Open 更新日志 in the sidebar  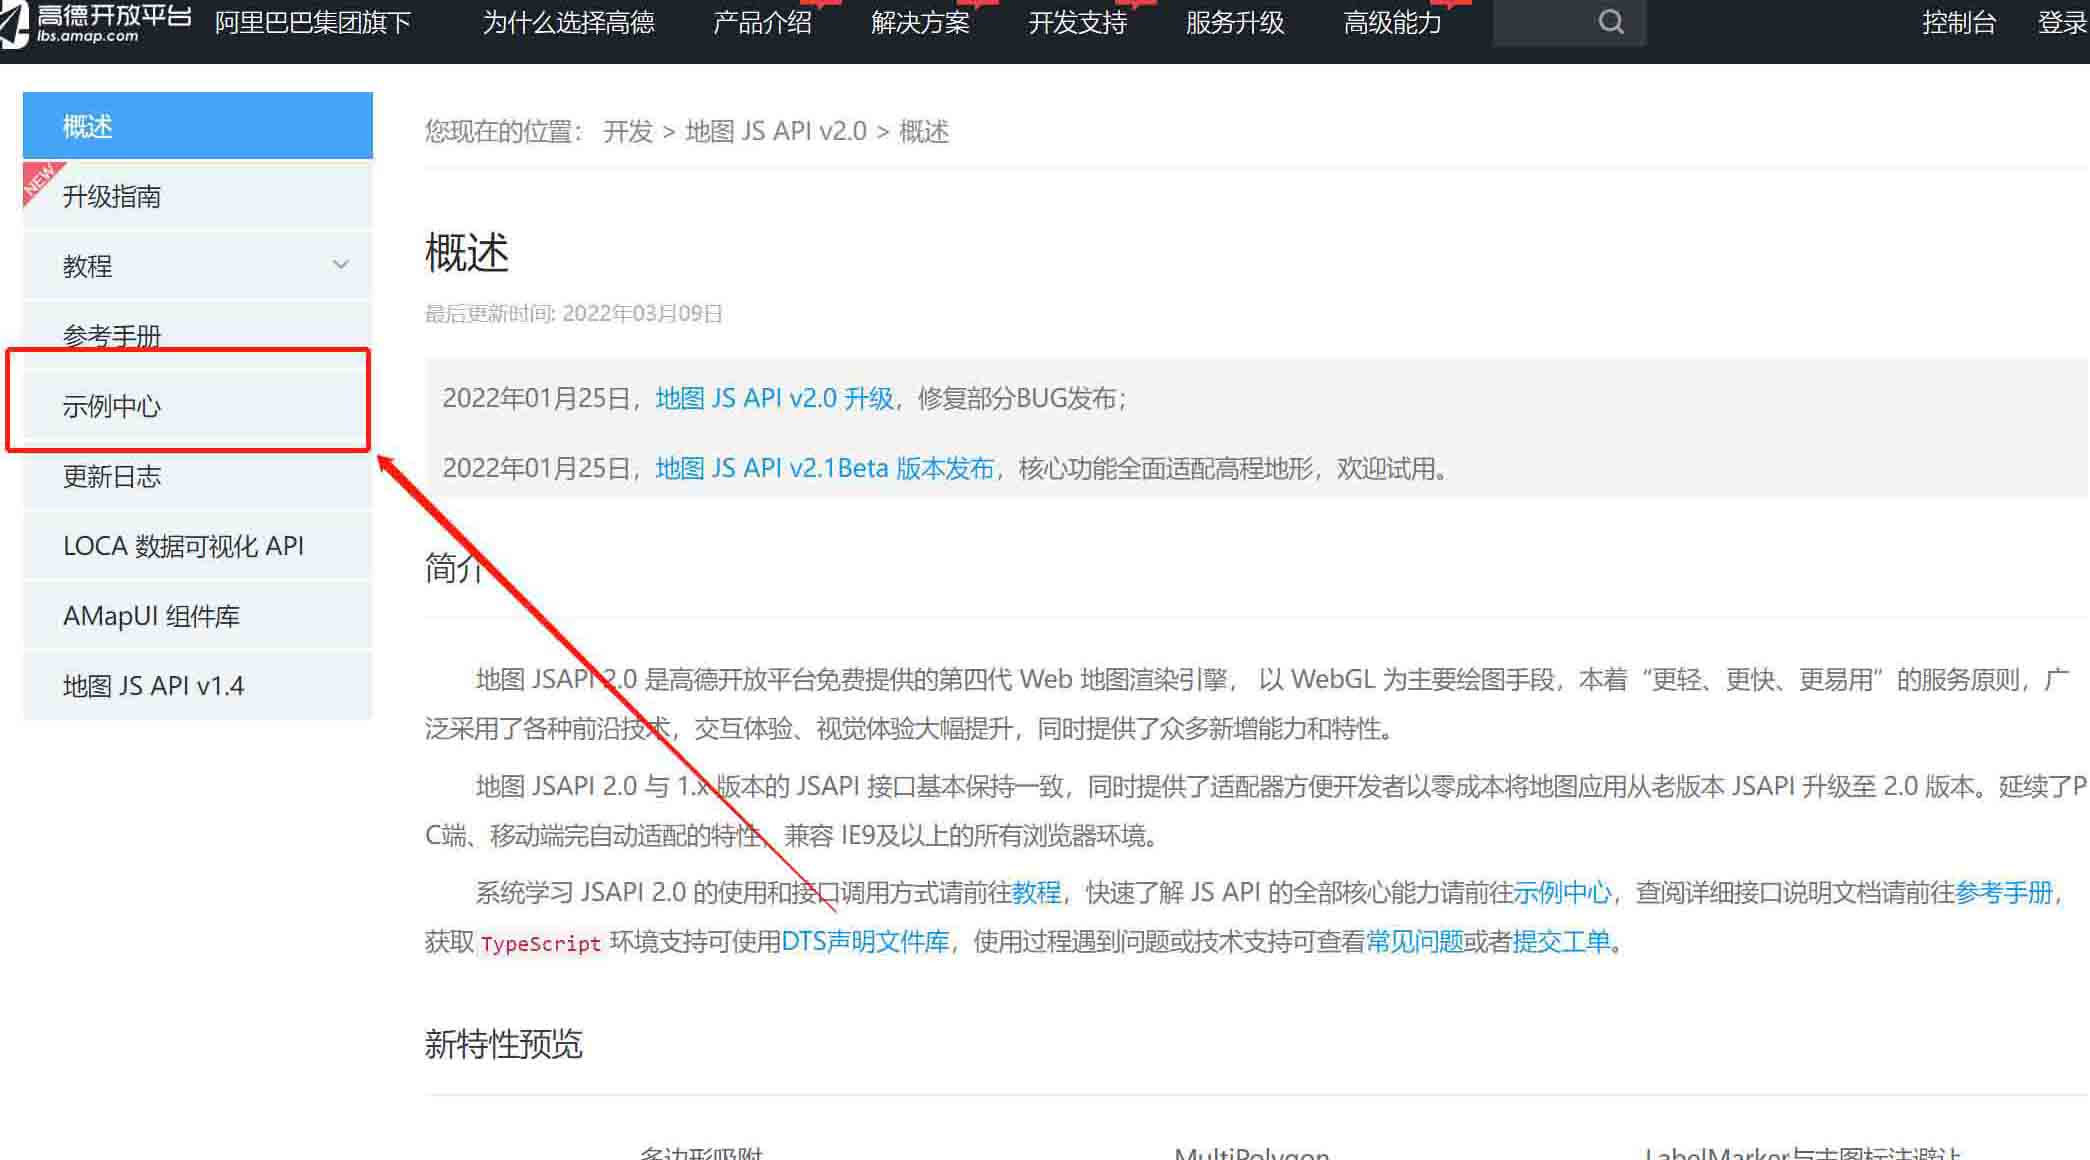198,476
